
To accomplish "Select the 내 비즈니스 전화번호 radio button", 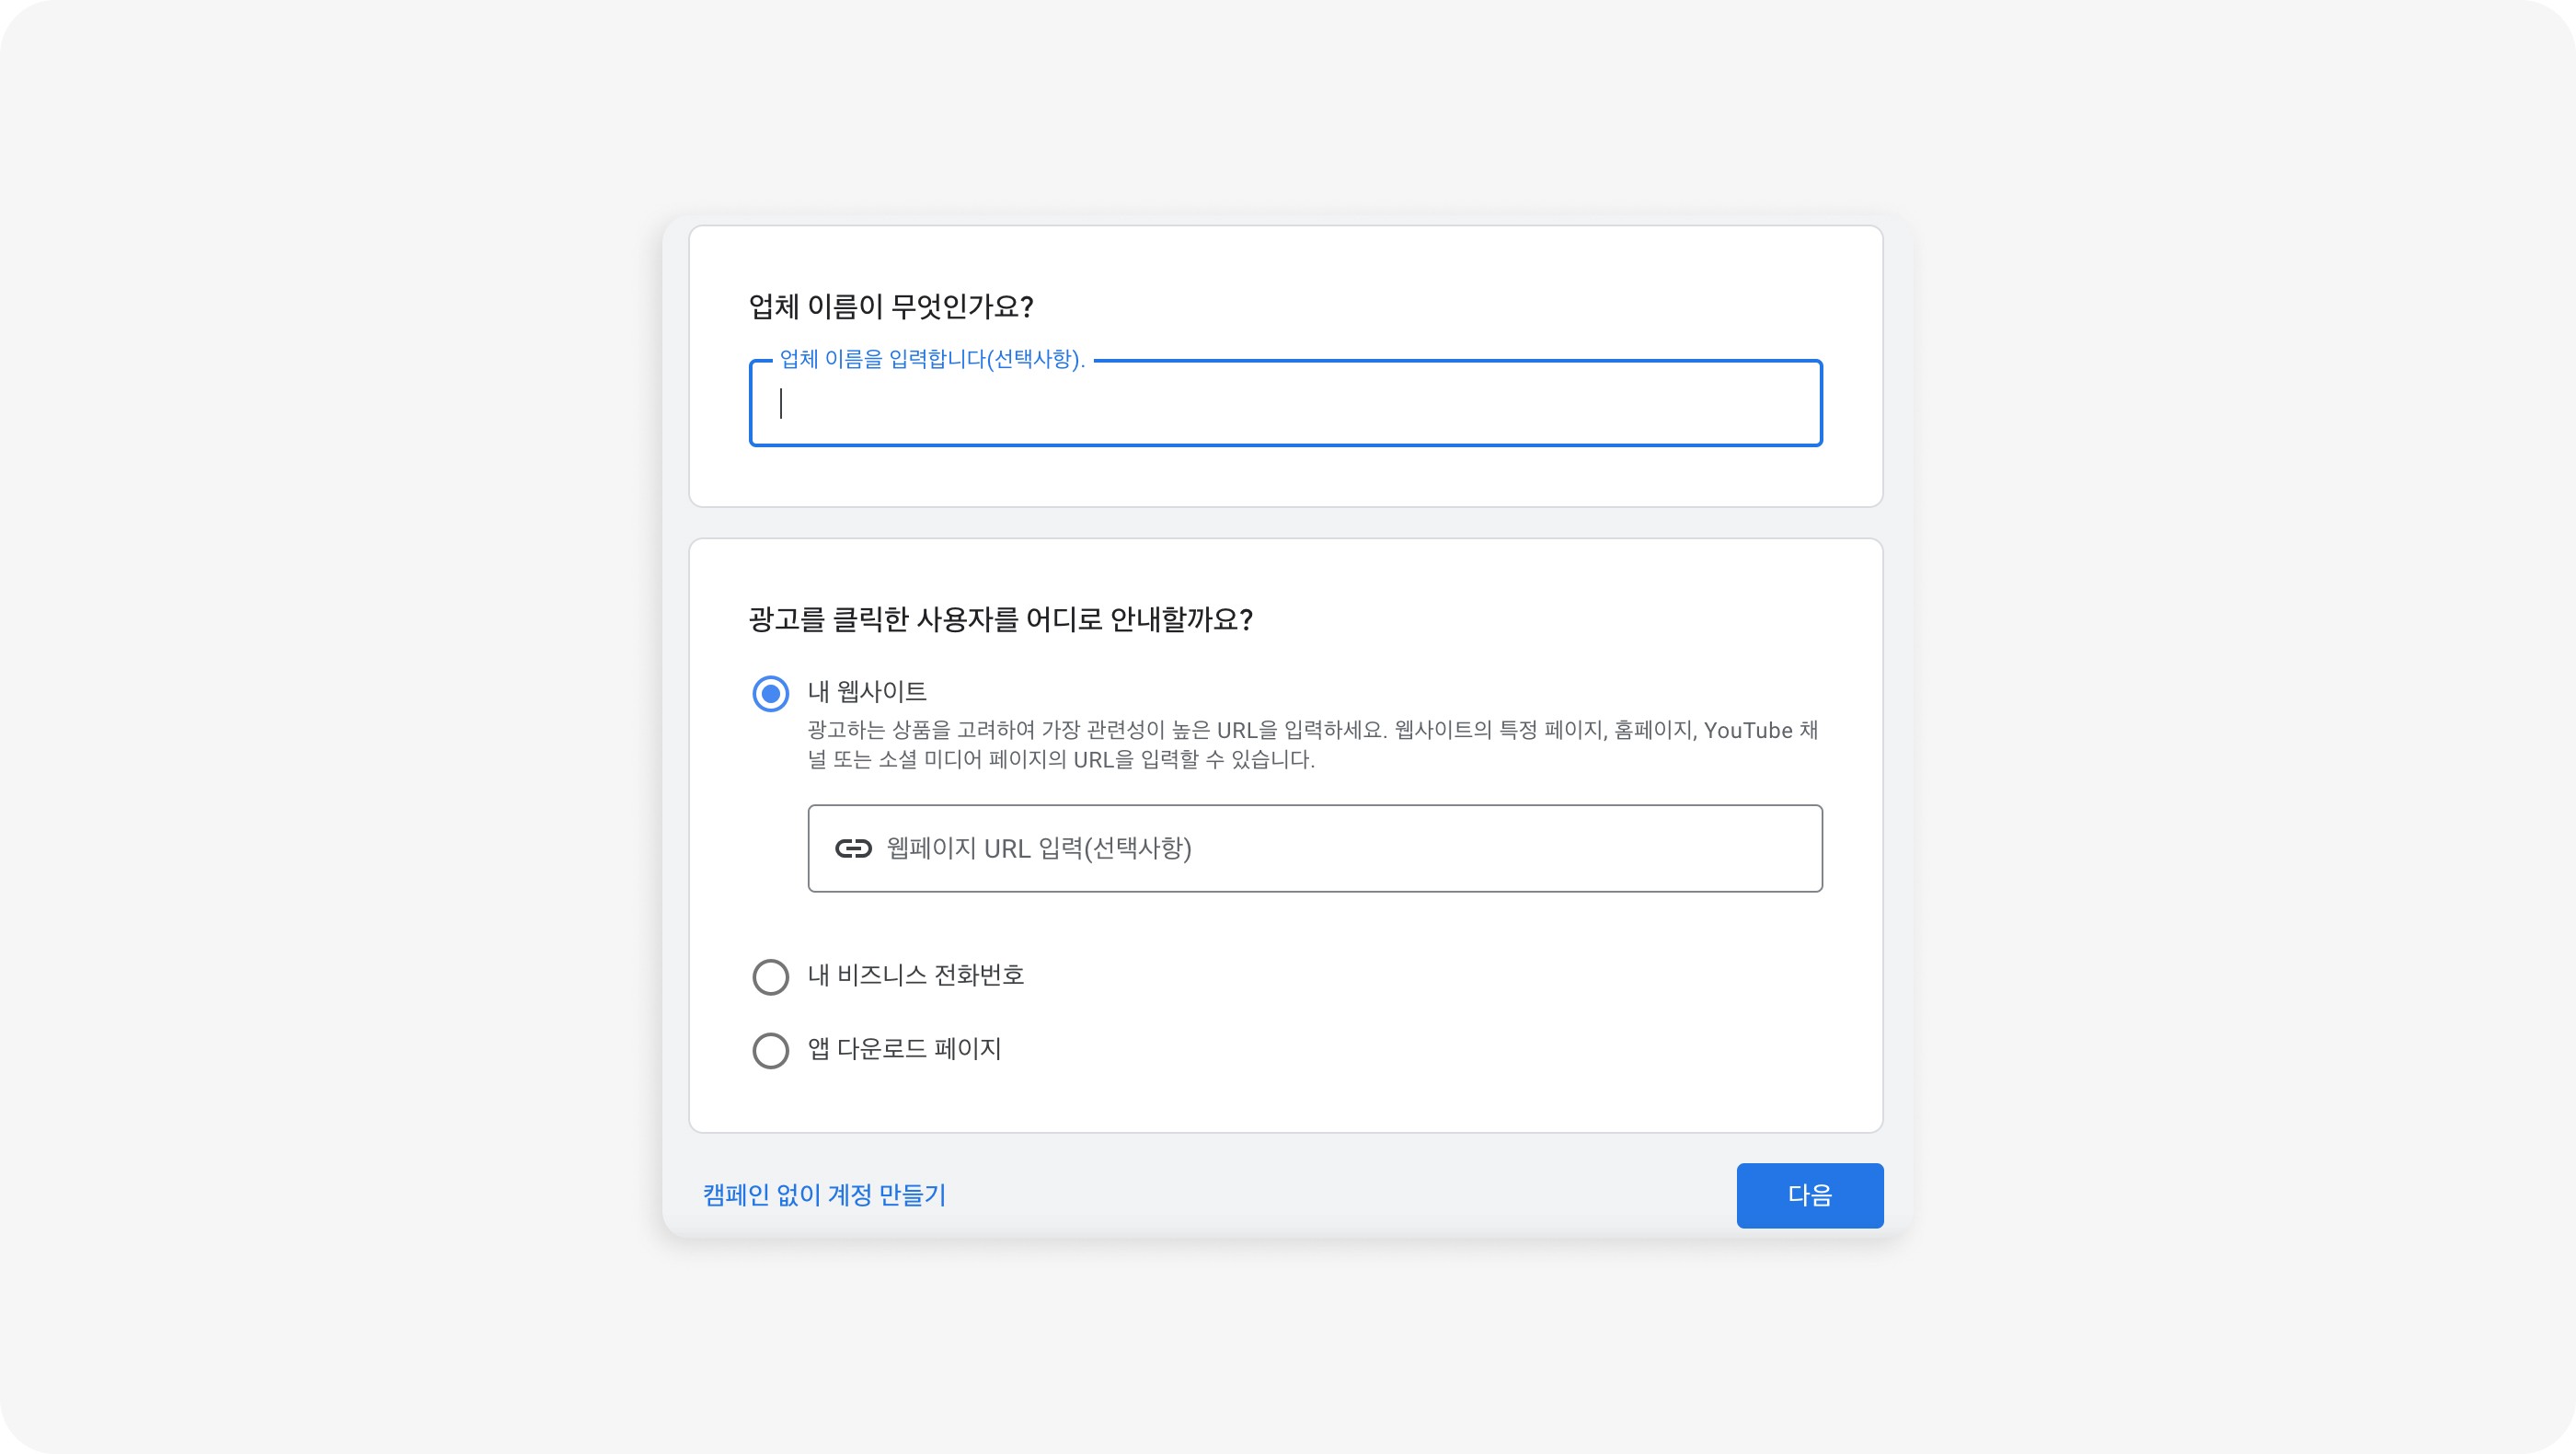I will 770,977.
